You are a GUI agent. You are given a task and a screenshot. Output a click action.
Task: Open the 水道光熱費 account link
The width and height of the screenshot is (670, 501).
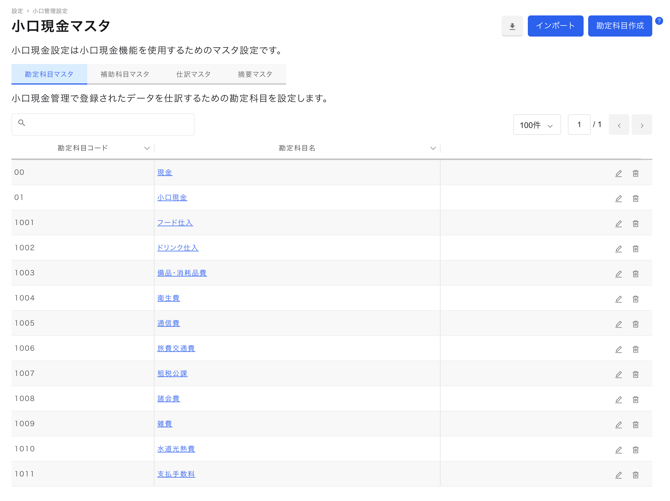pos(176,449)
